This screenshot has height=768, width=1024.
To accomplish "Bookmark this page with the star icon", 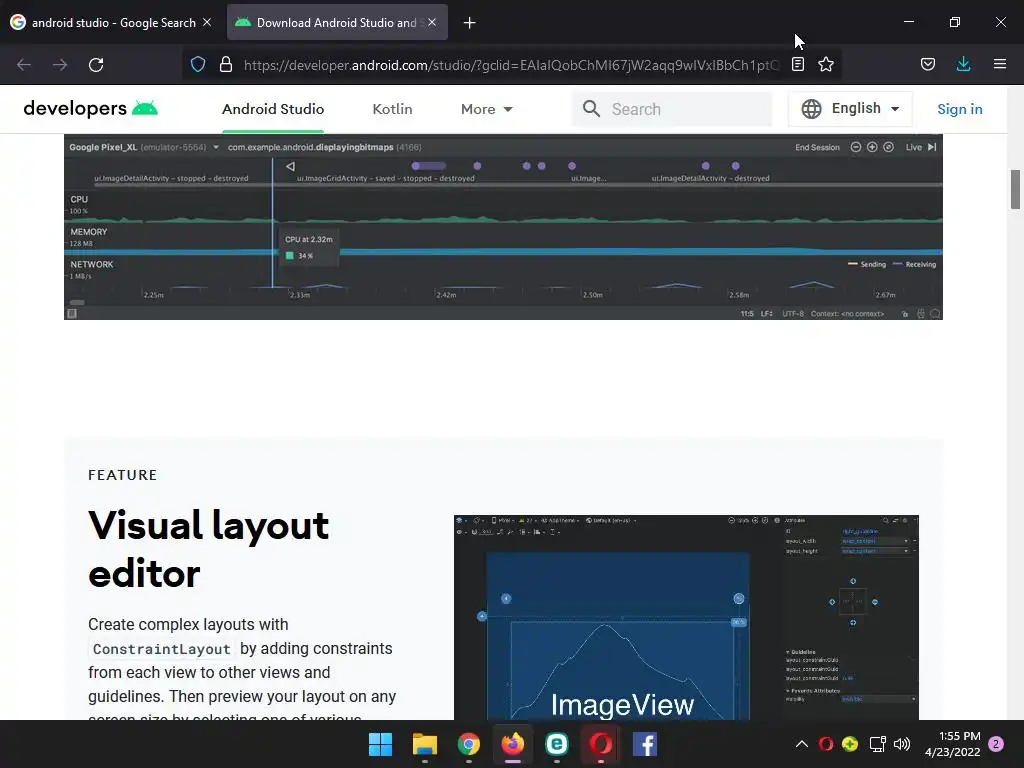I will 826,64.
